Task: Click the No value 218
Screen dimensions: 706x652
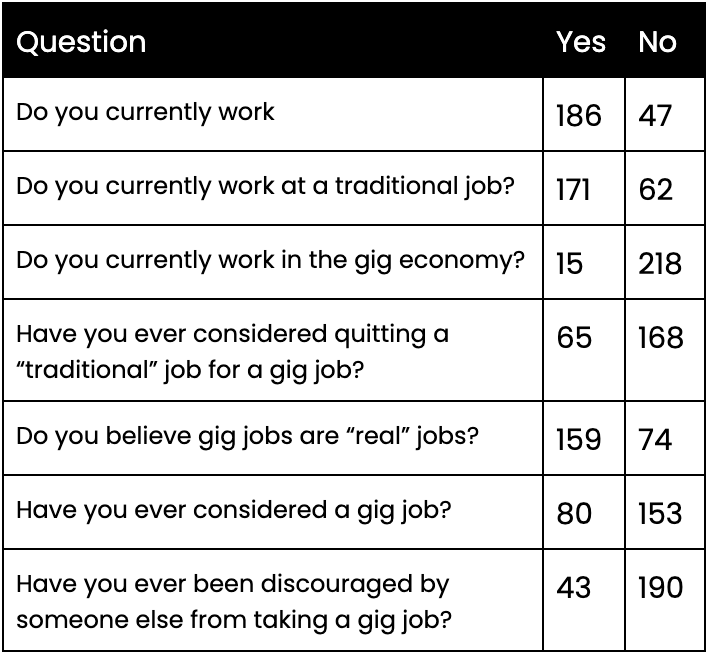Action: point(660,263)
